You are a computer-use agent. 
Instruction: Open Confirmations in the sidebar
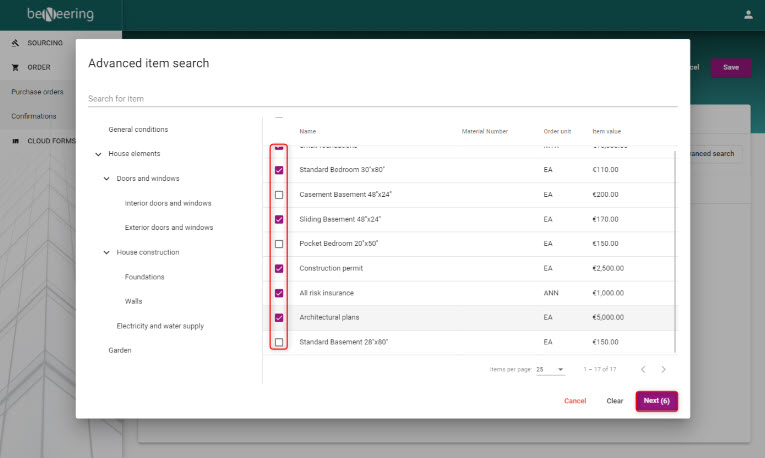click(x=34, y=116)
